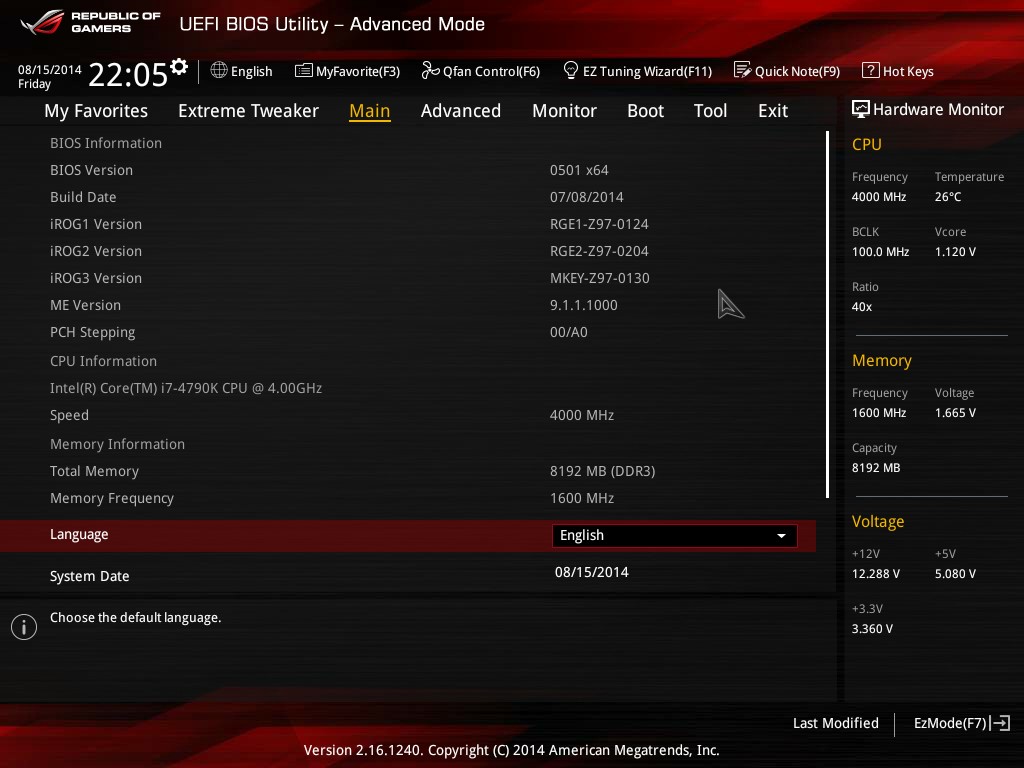
Task: Click the PCH Stepping value 00/A0
Action: (568, 332)
